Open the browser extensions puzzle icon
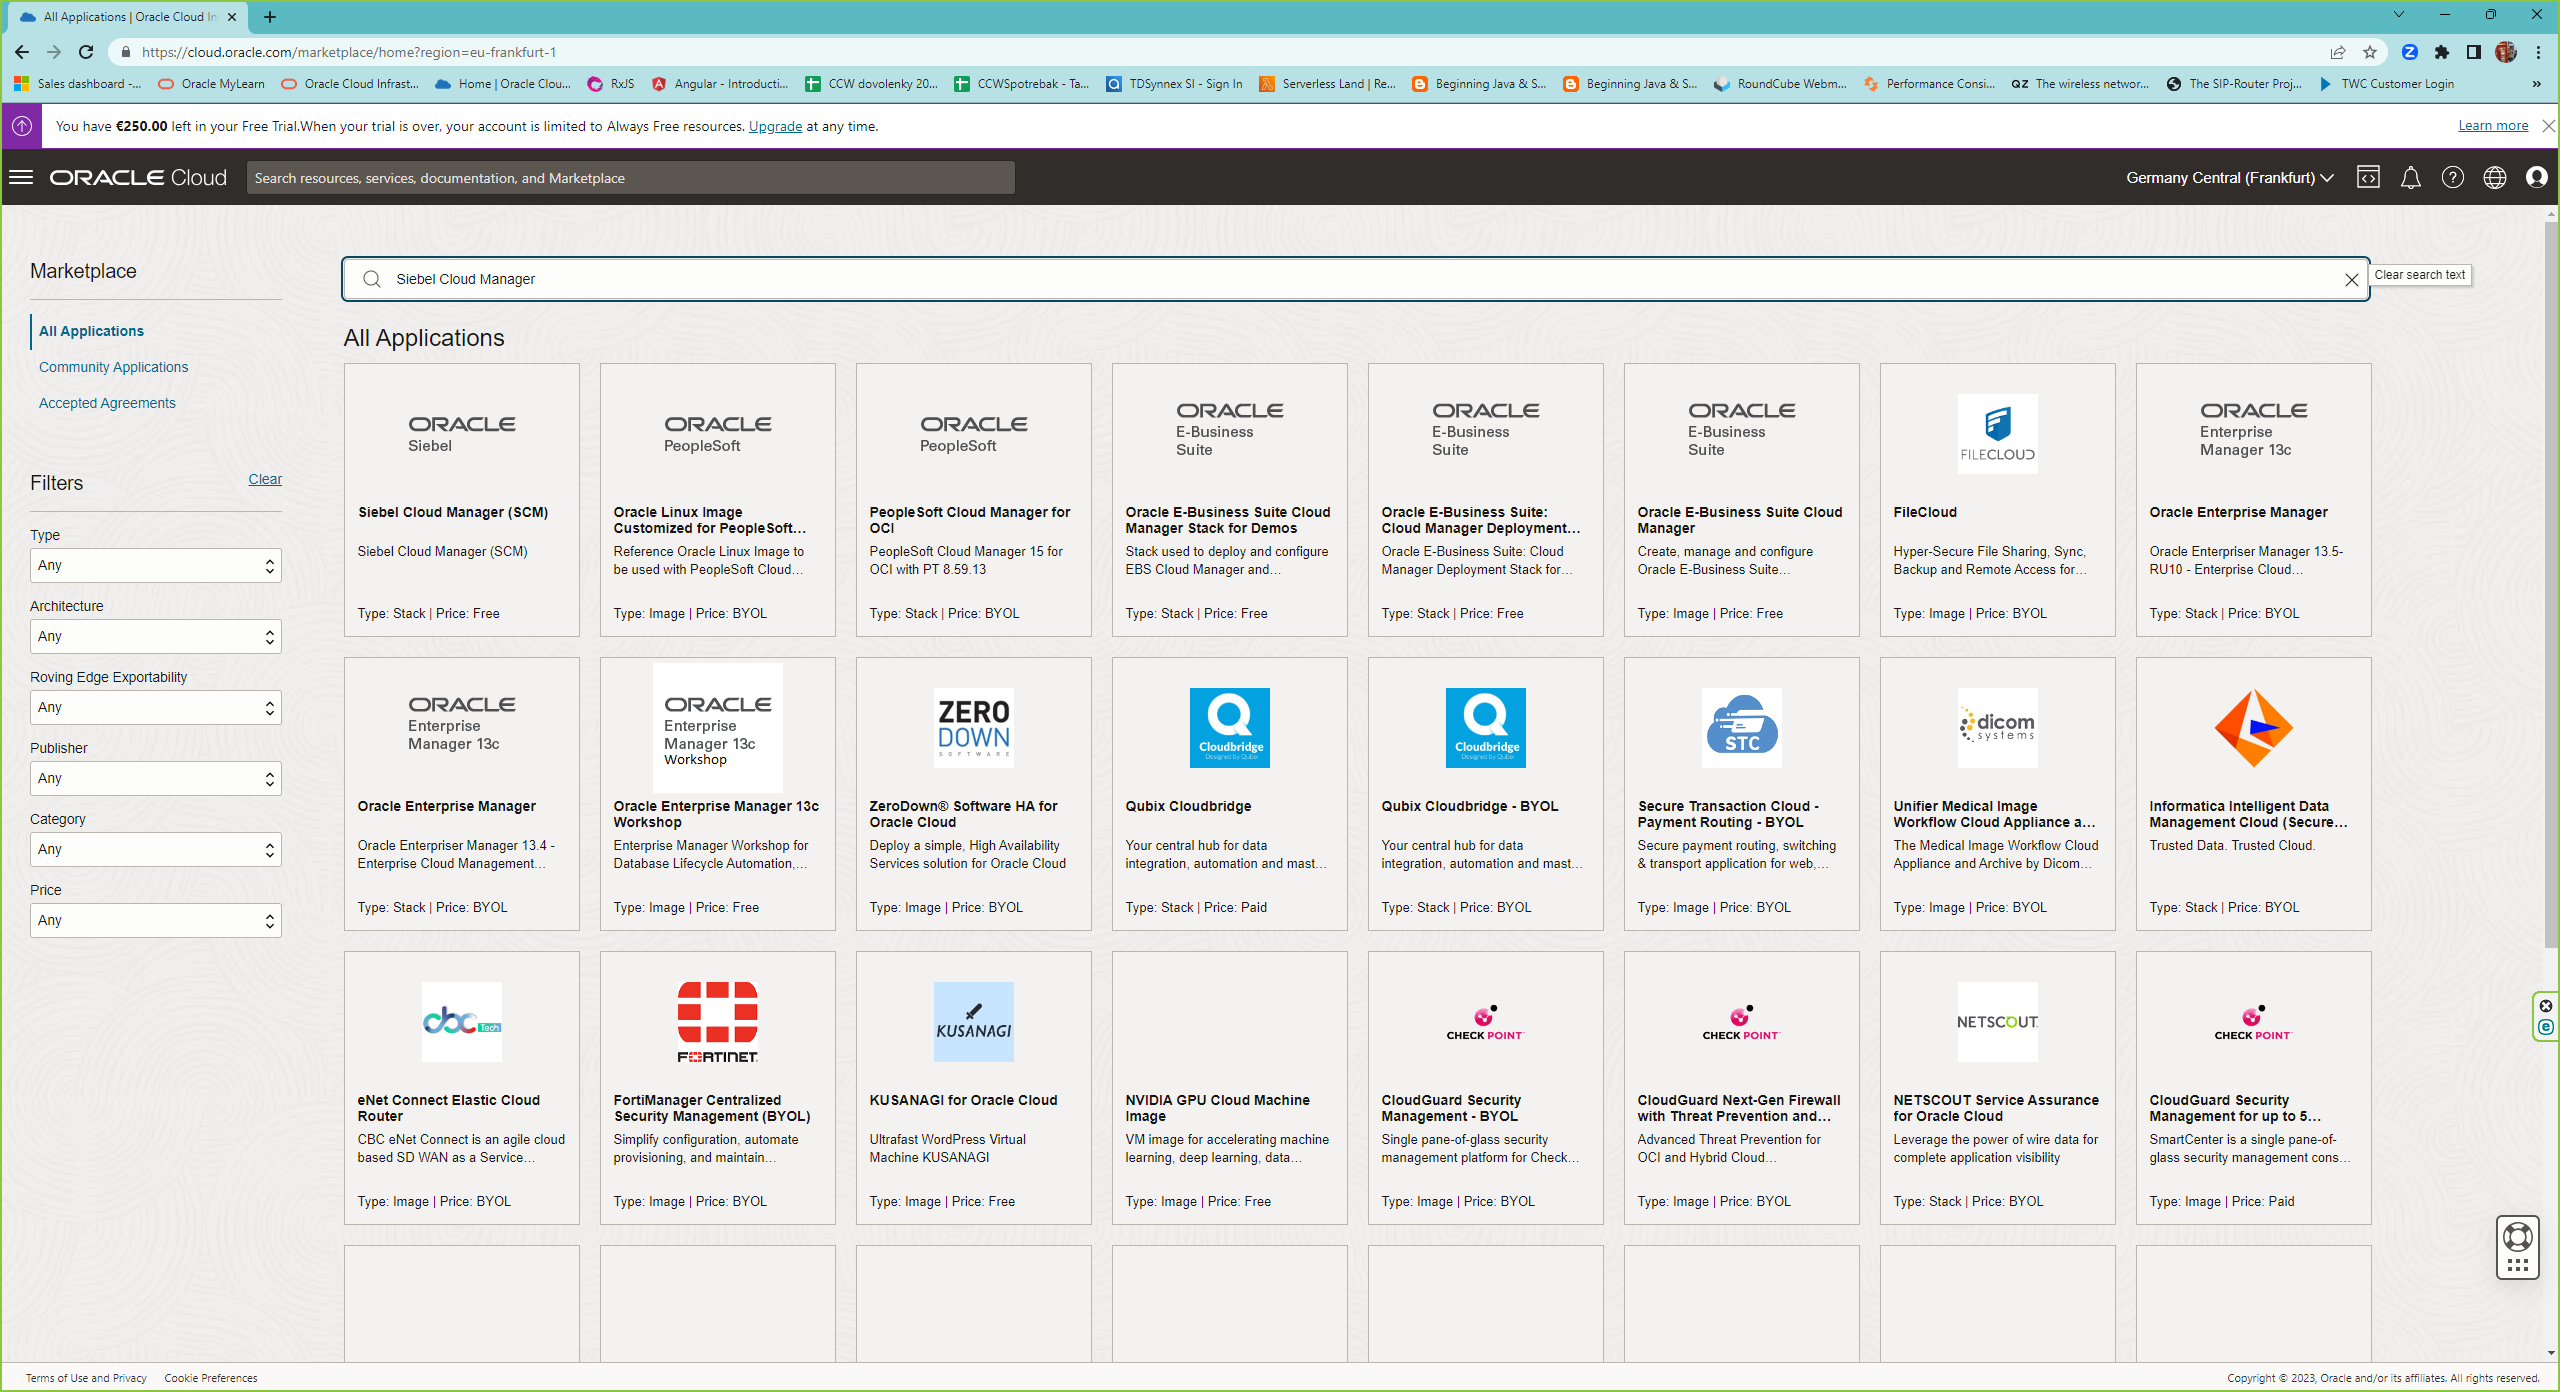 pyautogui.click(x=2441, y=52)
